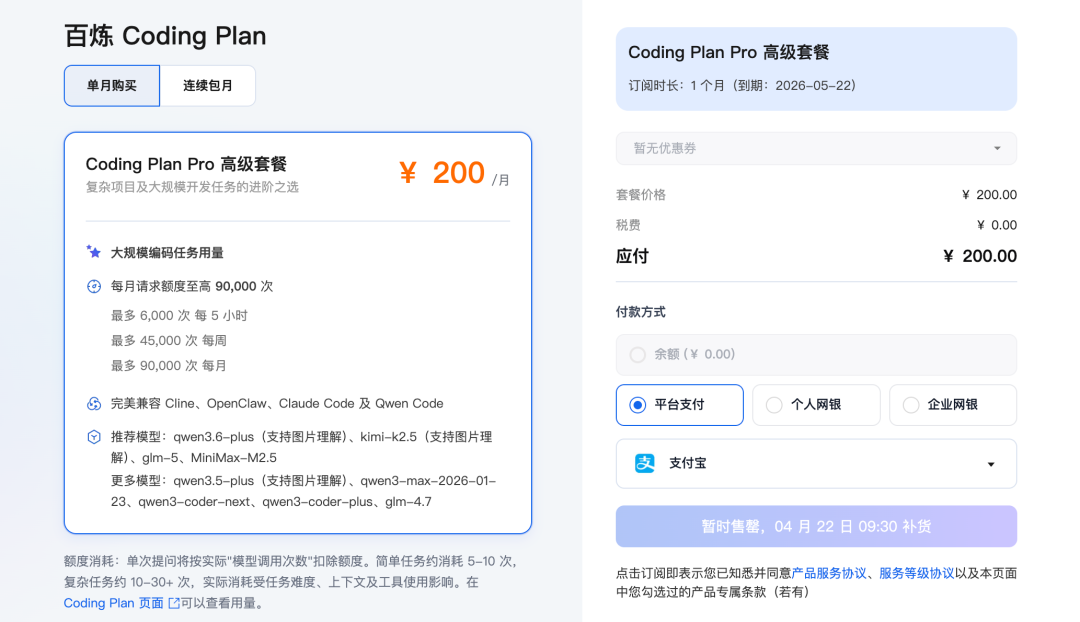The width and height of the screenshot is (1080, 622).
Task: Switch to the 单月购买 tab
Action: coord(111,86)
